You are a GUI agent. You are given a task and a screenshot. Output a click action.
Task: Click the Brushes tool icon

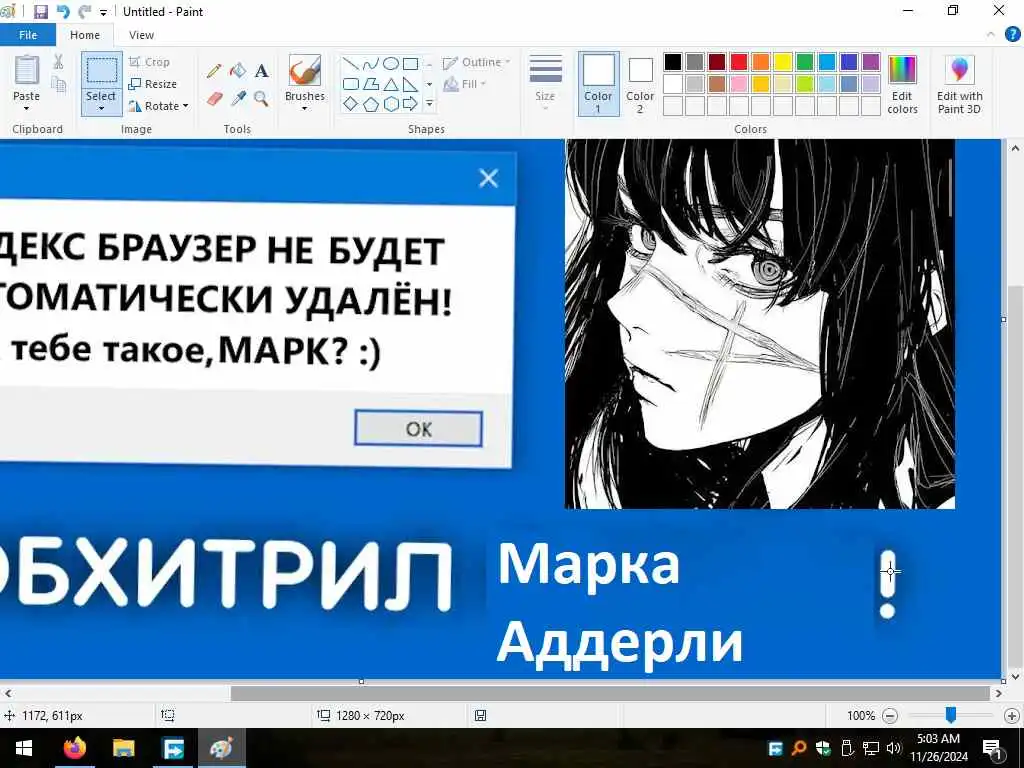[x=304, y=70]
